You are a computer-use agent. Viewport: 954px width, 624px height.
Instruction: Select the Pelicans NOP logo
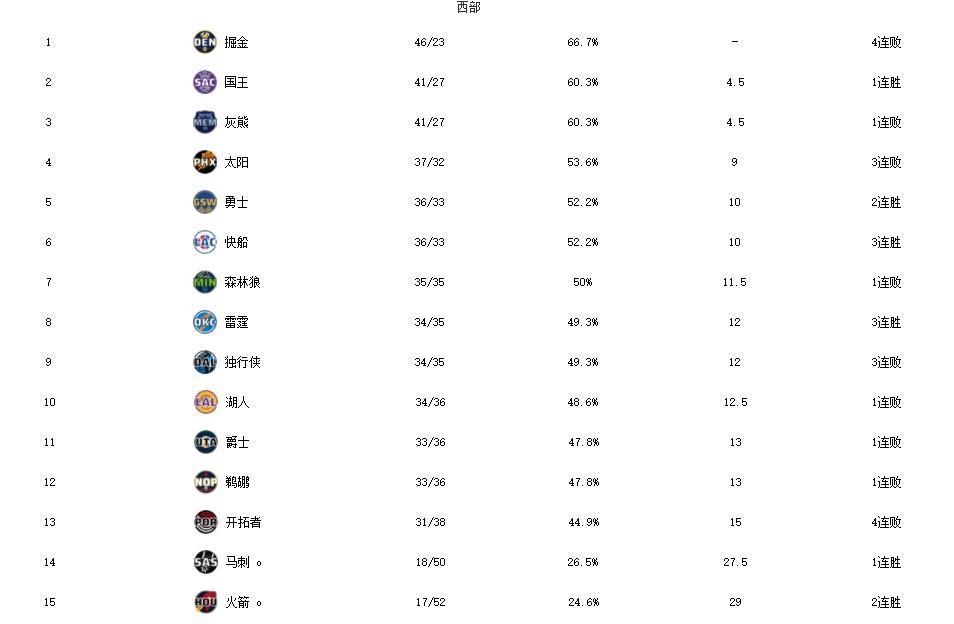(204, 482)
